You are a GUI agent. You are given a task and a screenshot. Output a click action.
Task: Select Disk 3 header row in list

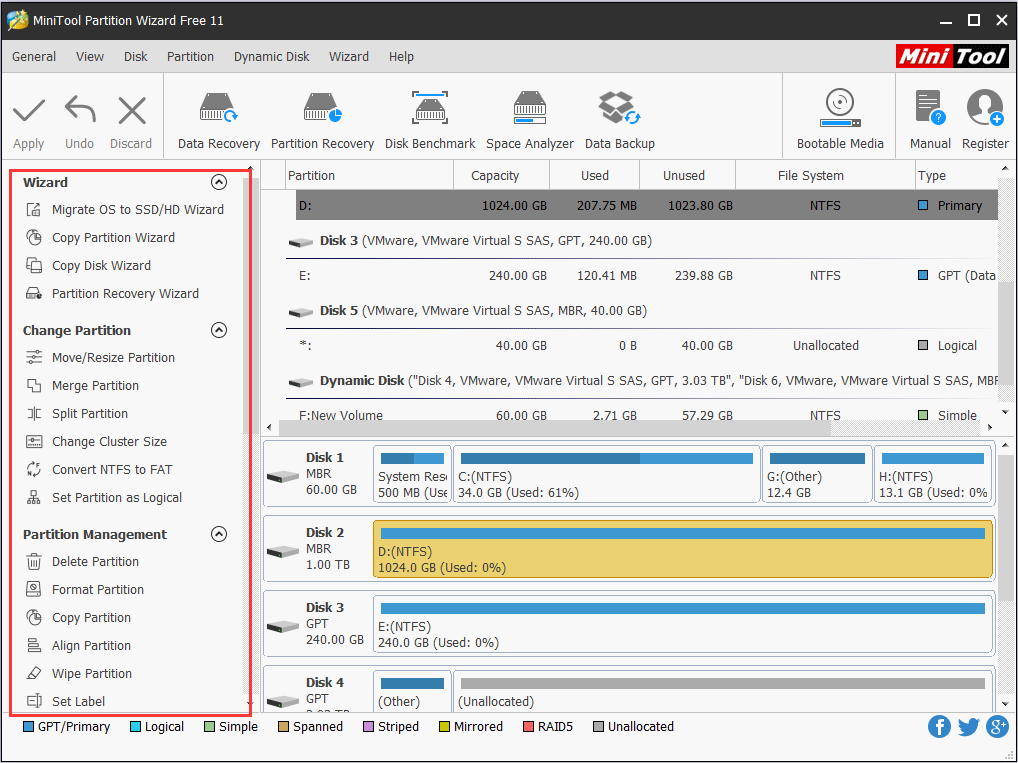click(x=641, y=241)
